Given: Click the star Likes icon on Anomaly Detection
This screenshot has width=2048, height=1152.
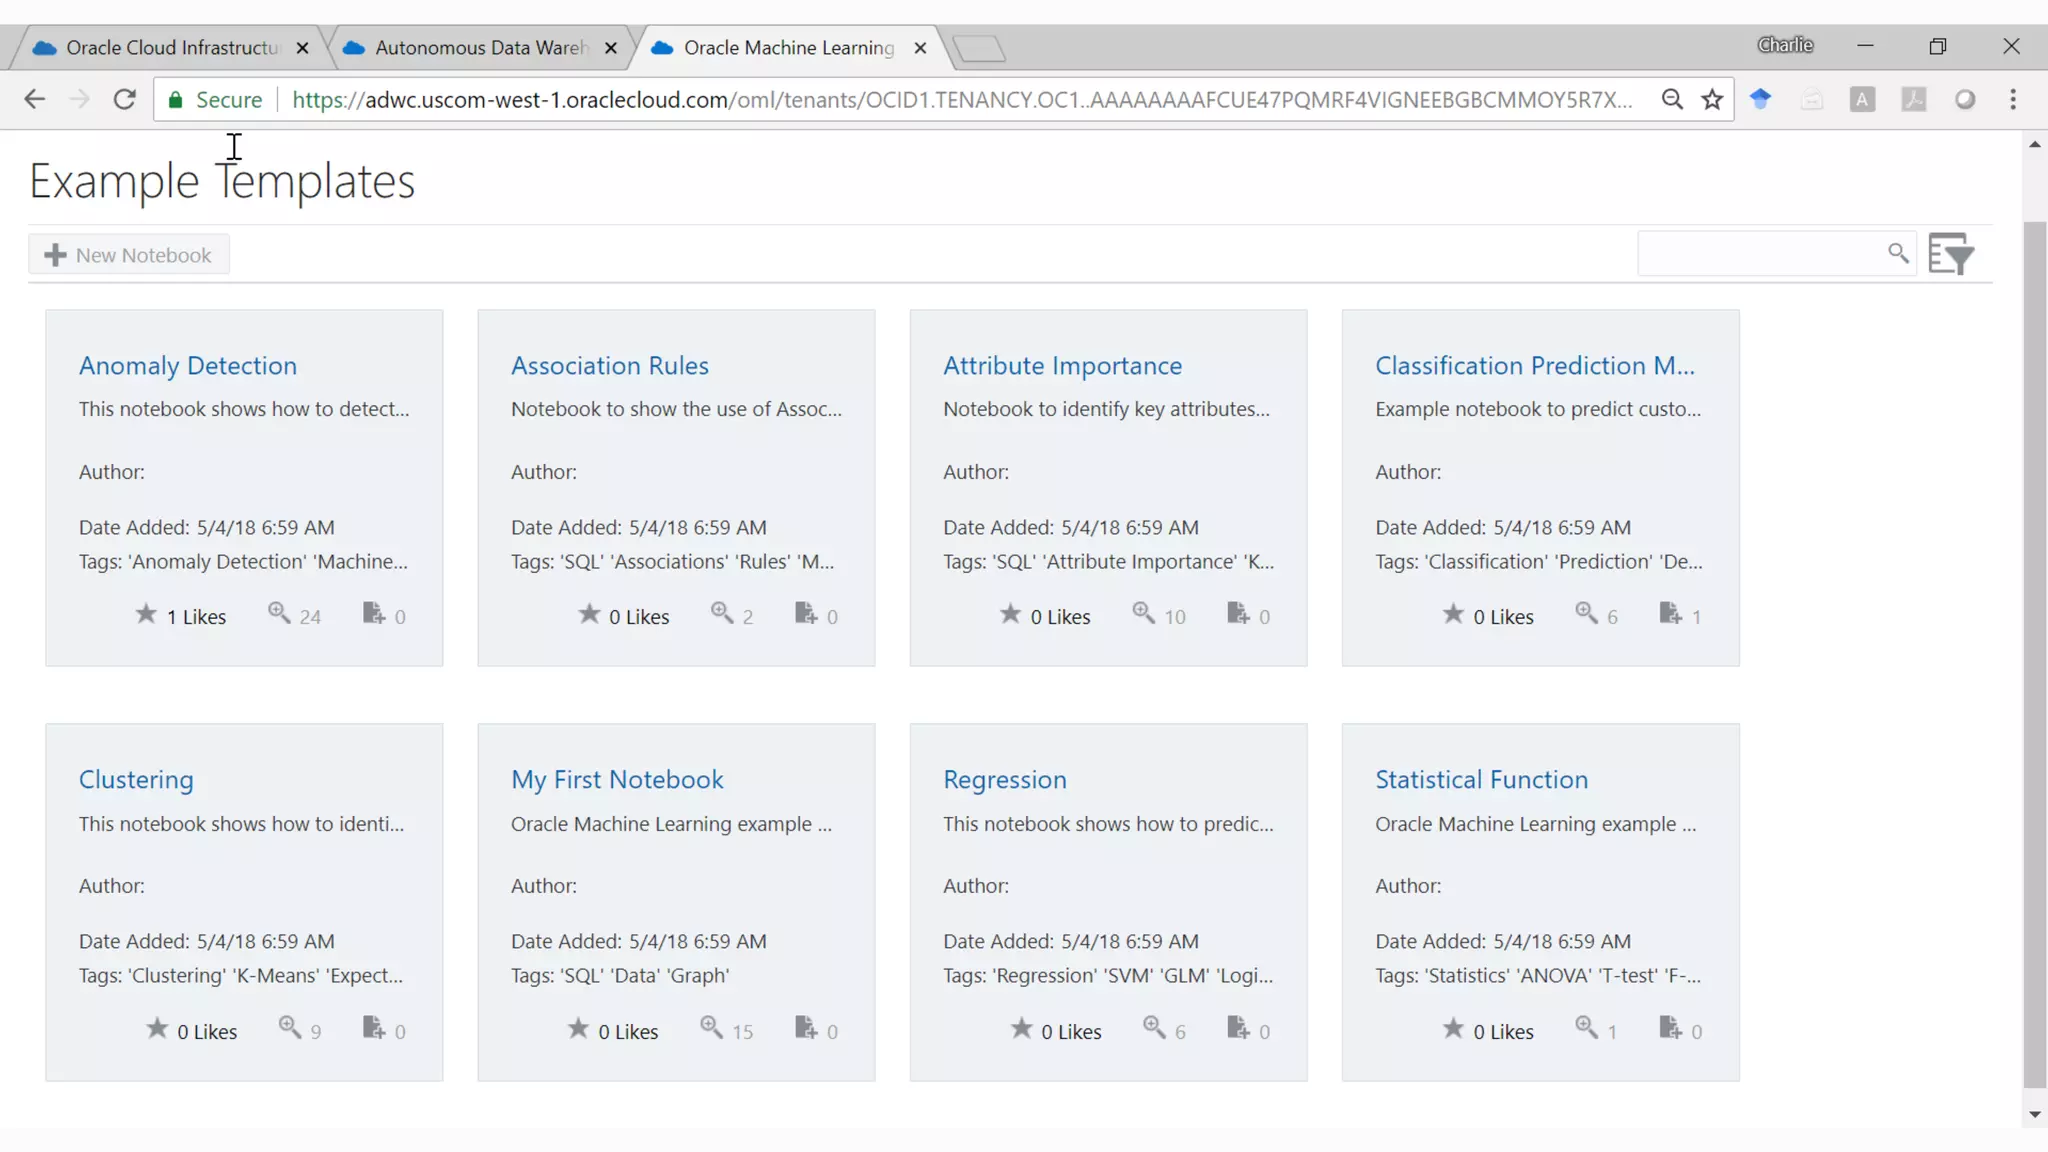Looking at the screenshot, I should pos(146,614).
